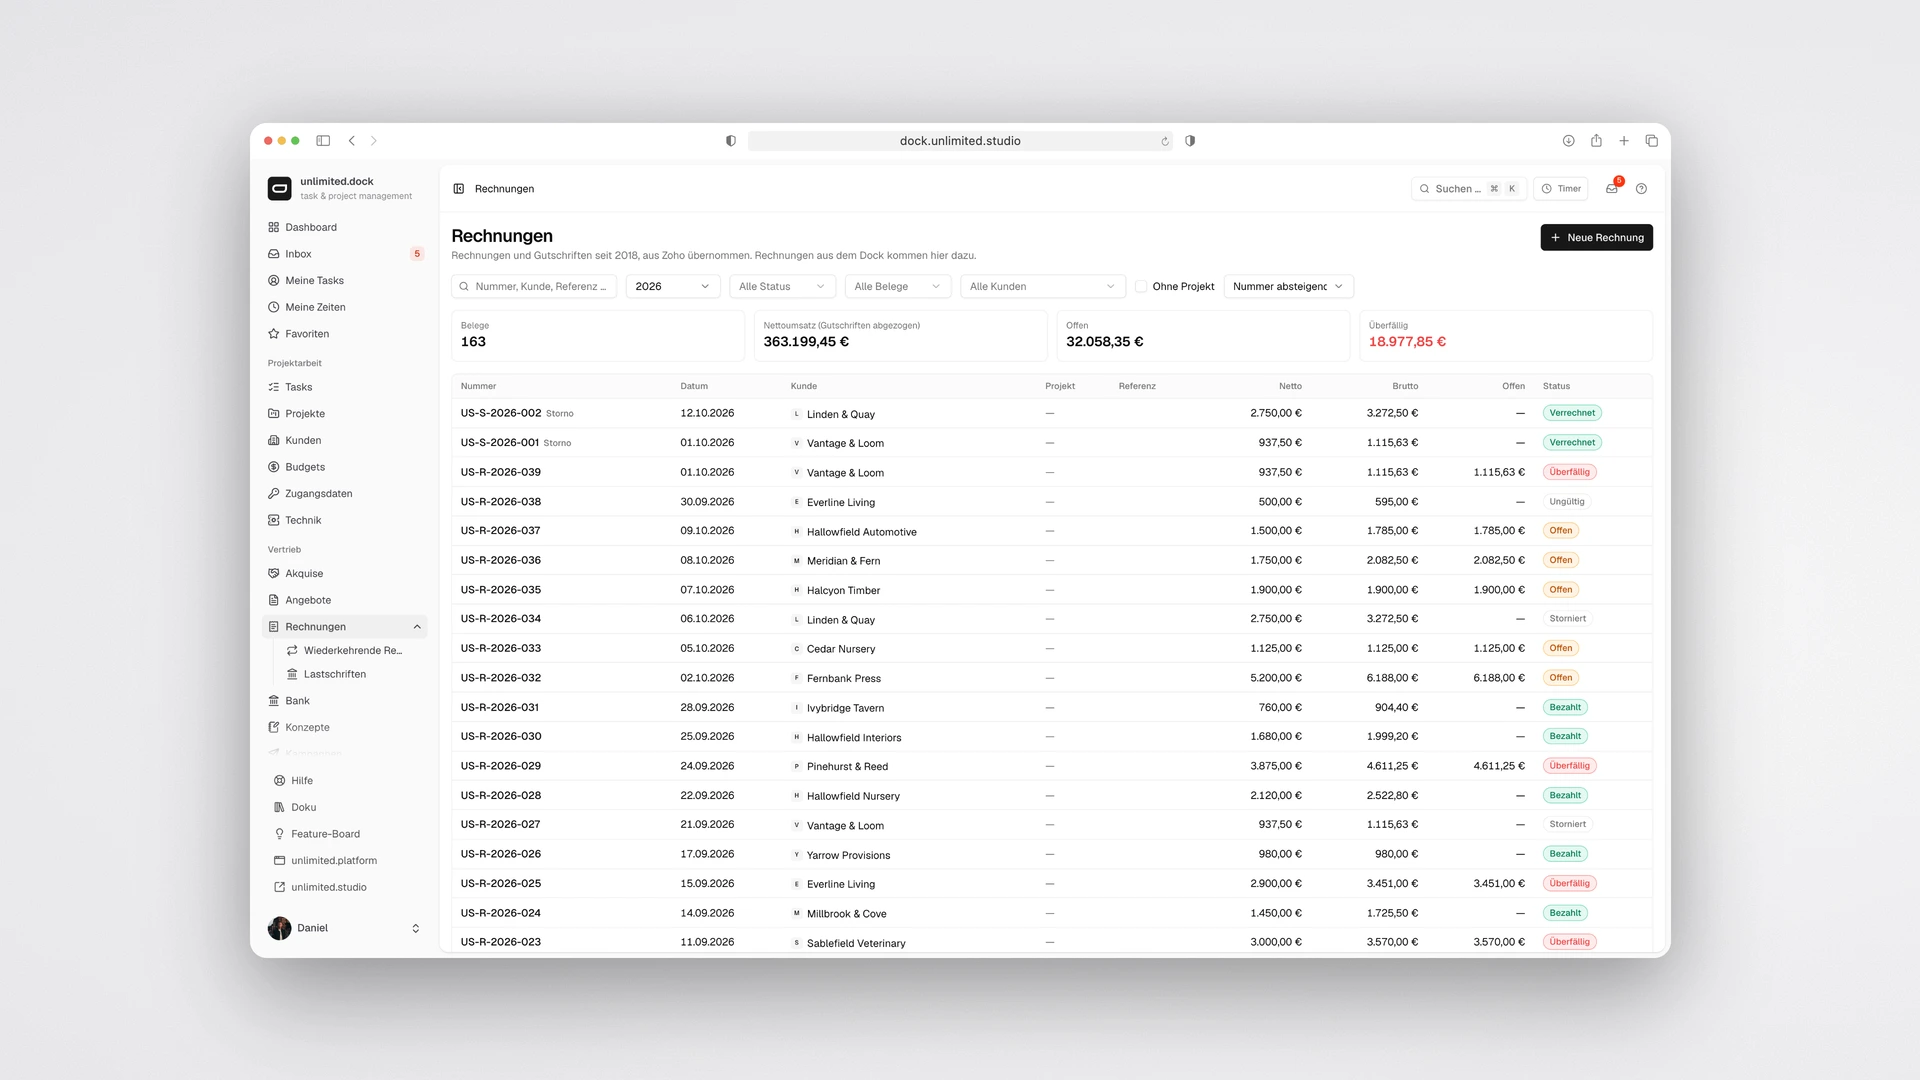Open the 2026 year dropdown
1920x1080 pixels.
point(673,286)
